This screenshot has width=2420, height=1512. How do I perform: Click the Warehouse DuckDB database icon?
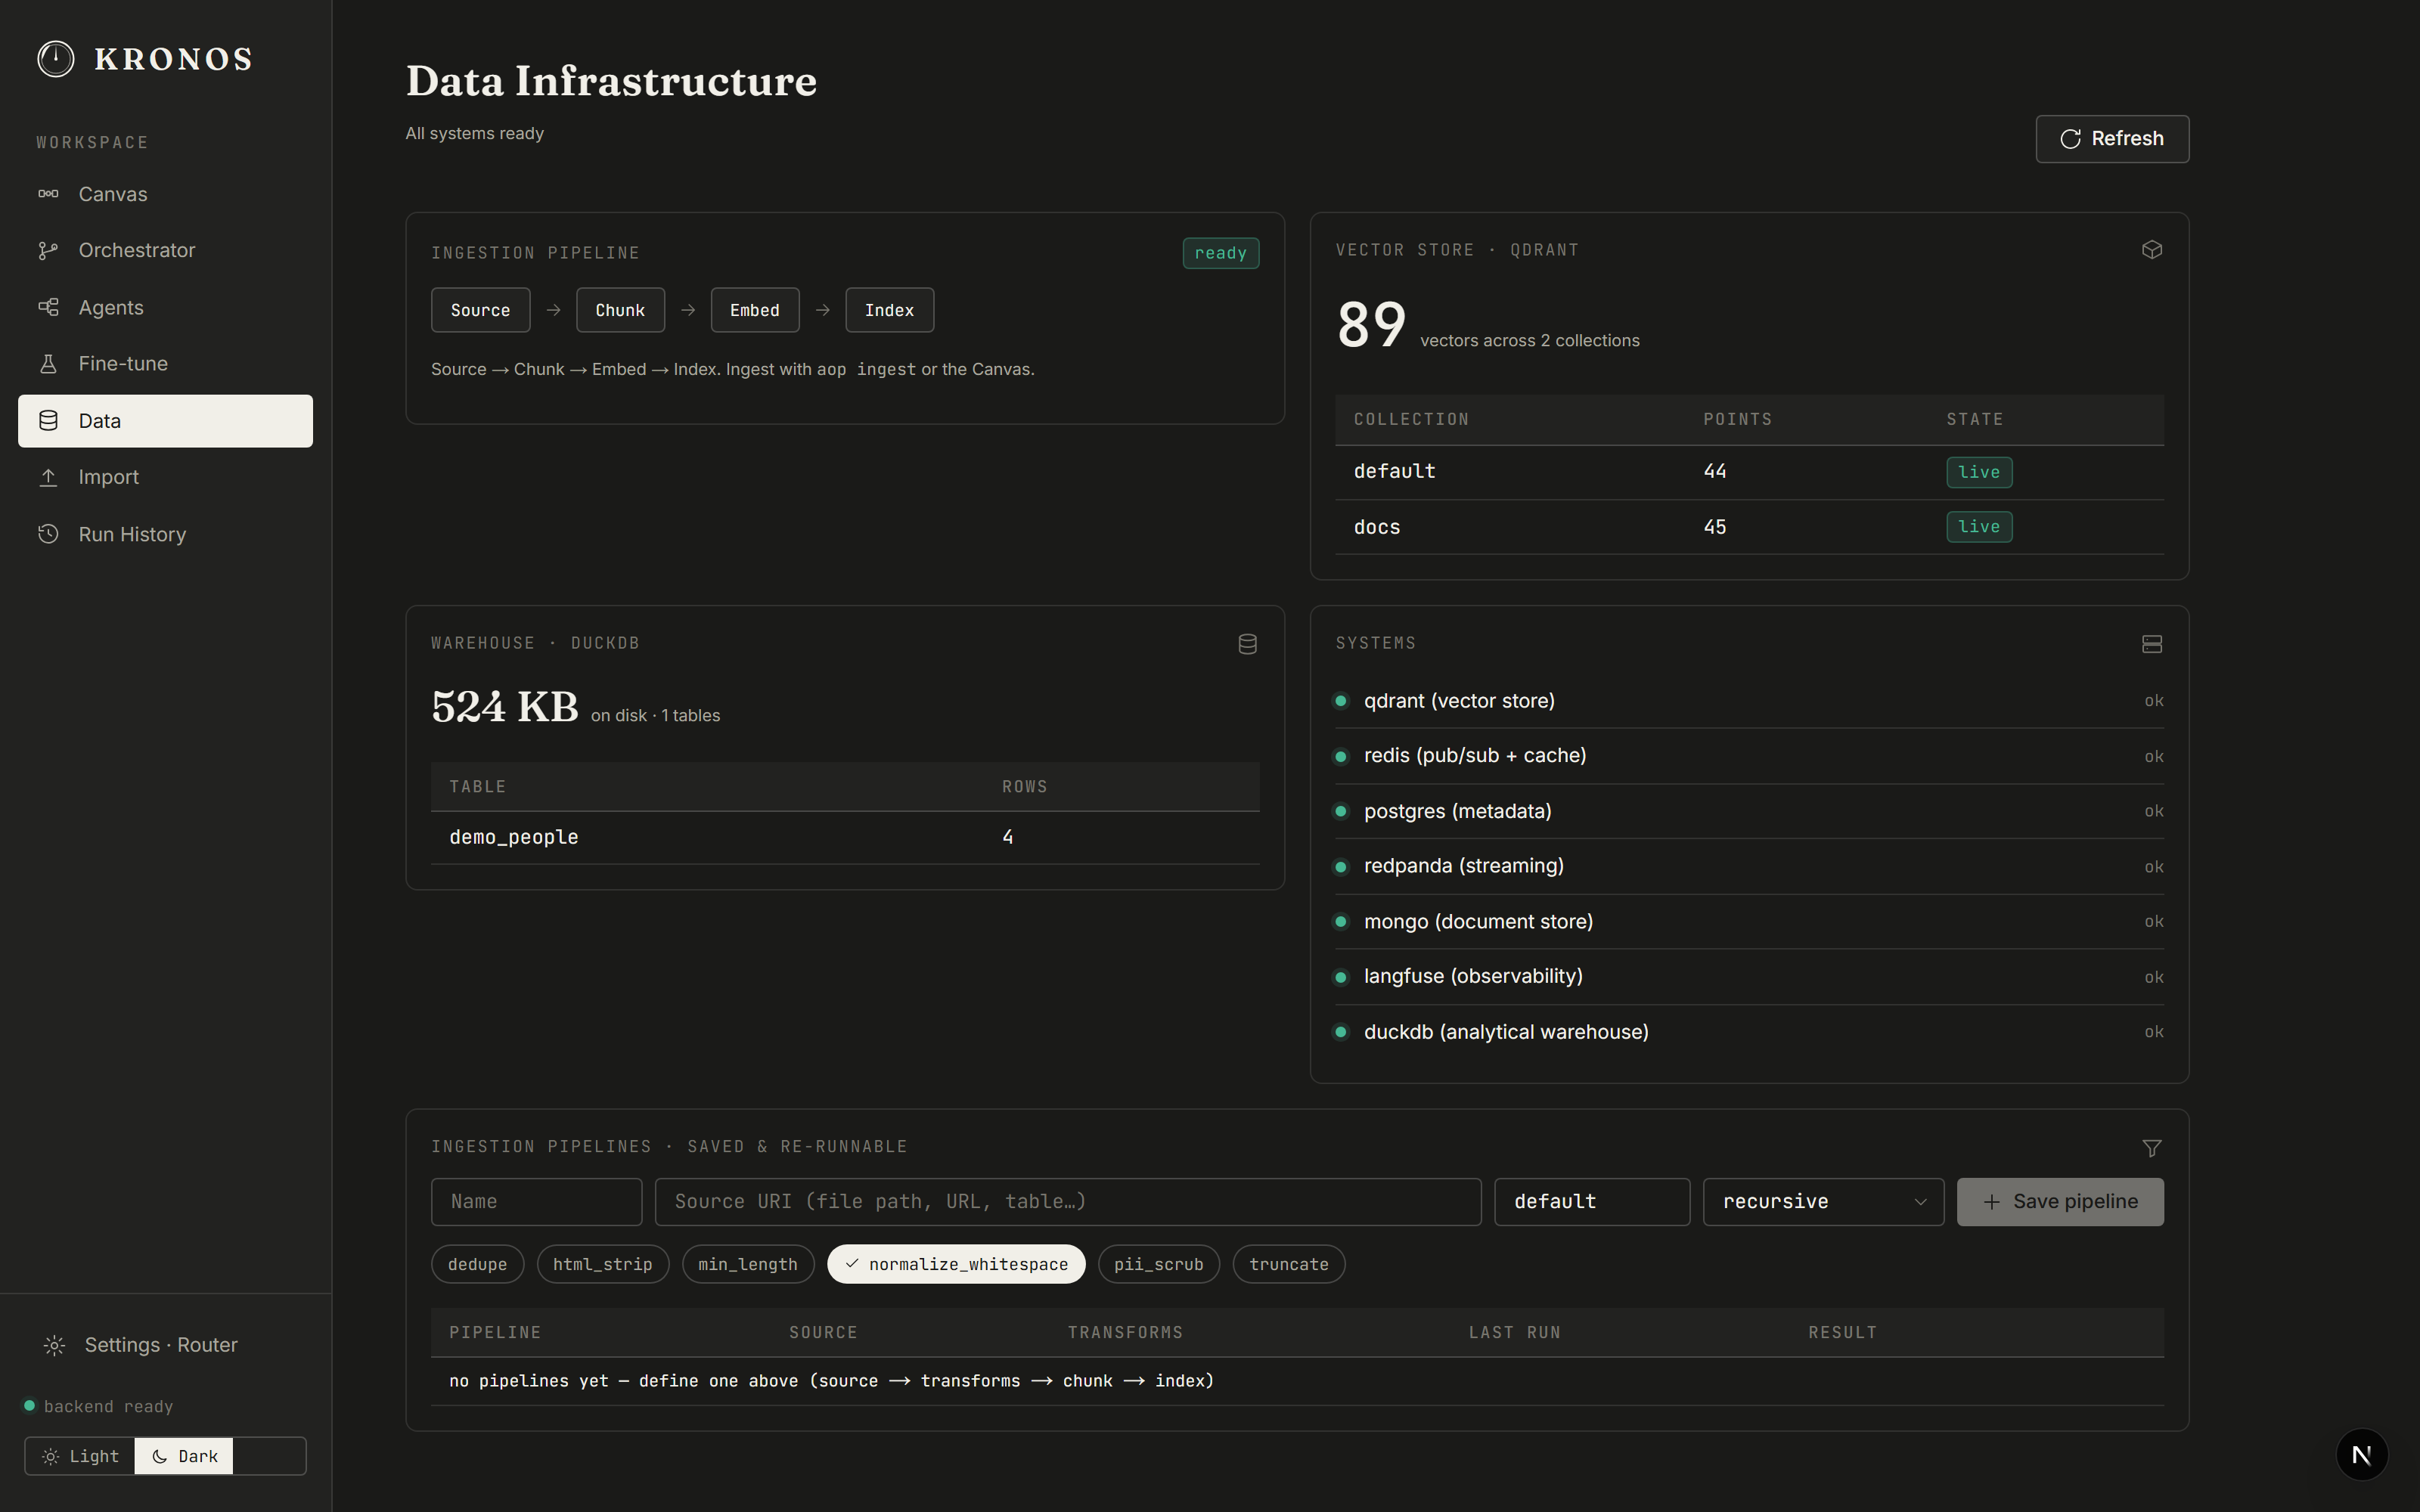1247,644
